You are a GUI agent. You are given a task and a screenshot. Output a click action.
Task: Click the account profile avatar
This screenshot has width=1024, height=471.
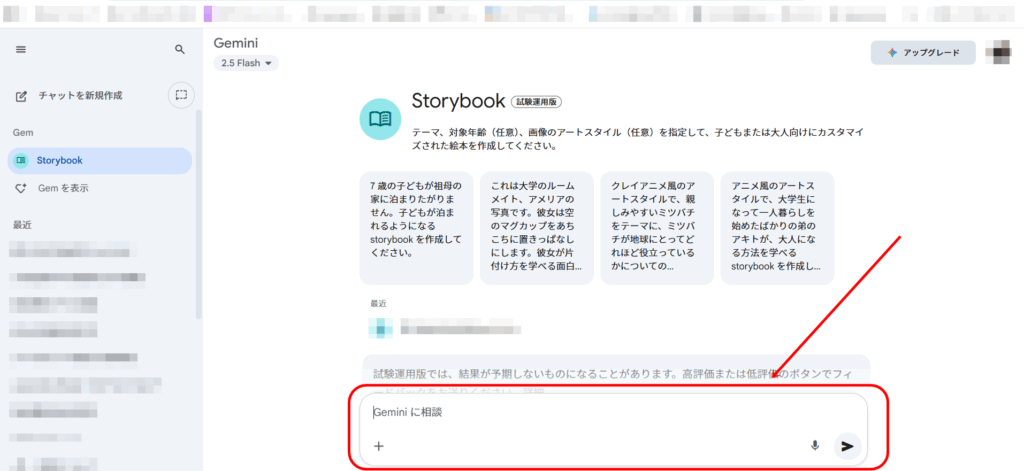998,52
